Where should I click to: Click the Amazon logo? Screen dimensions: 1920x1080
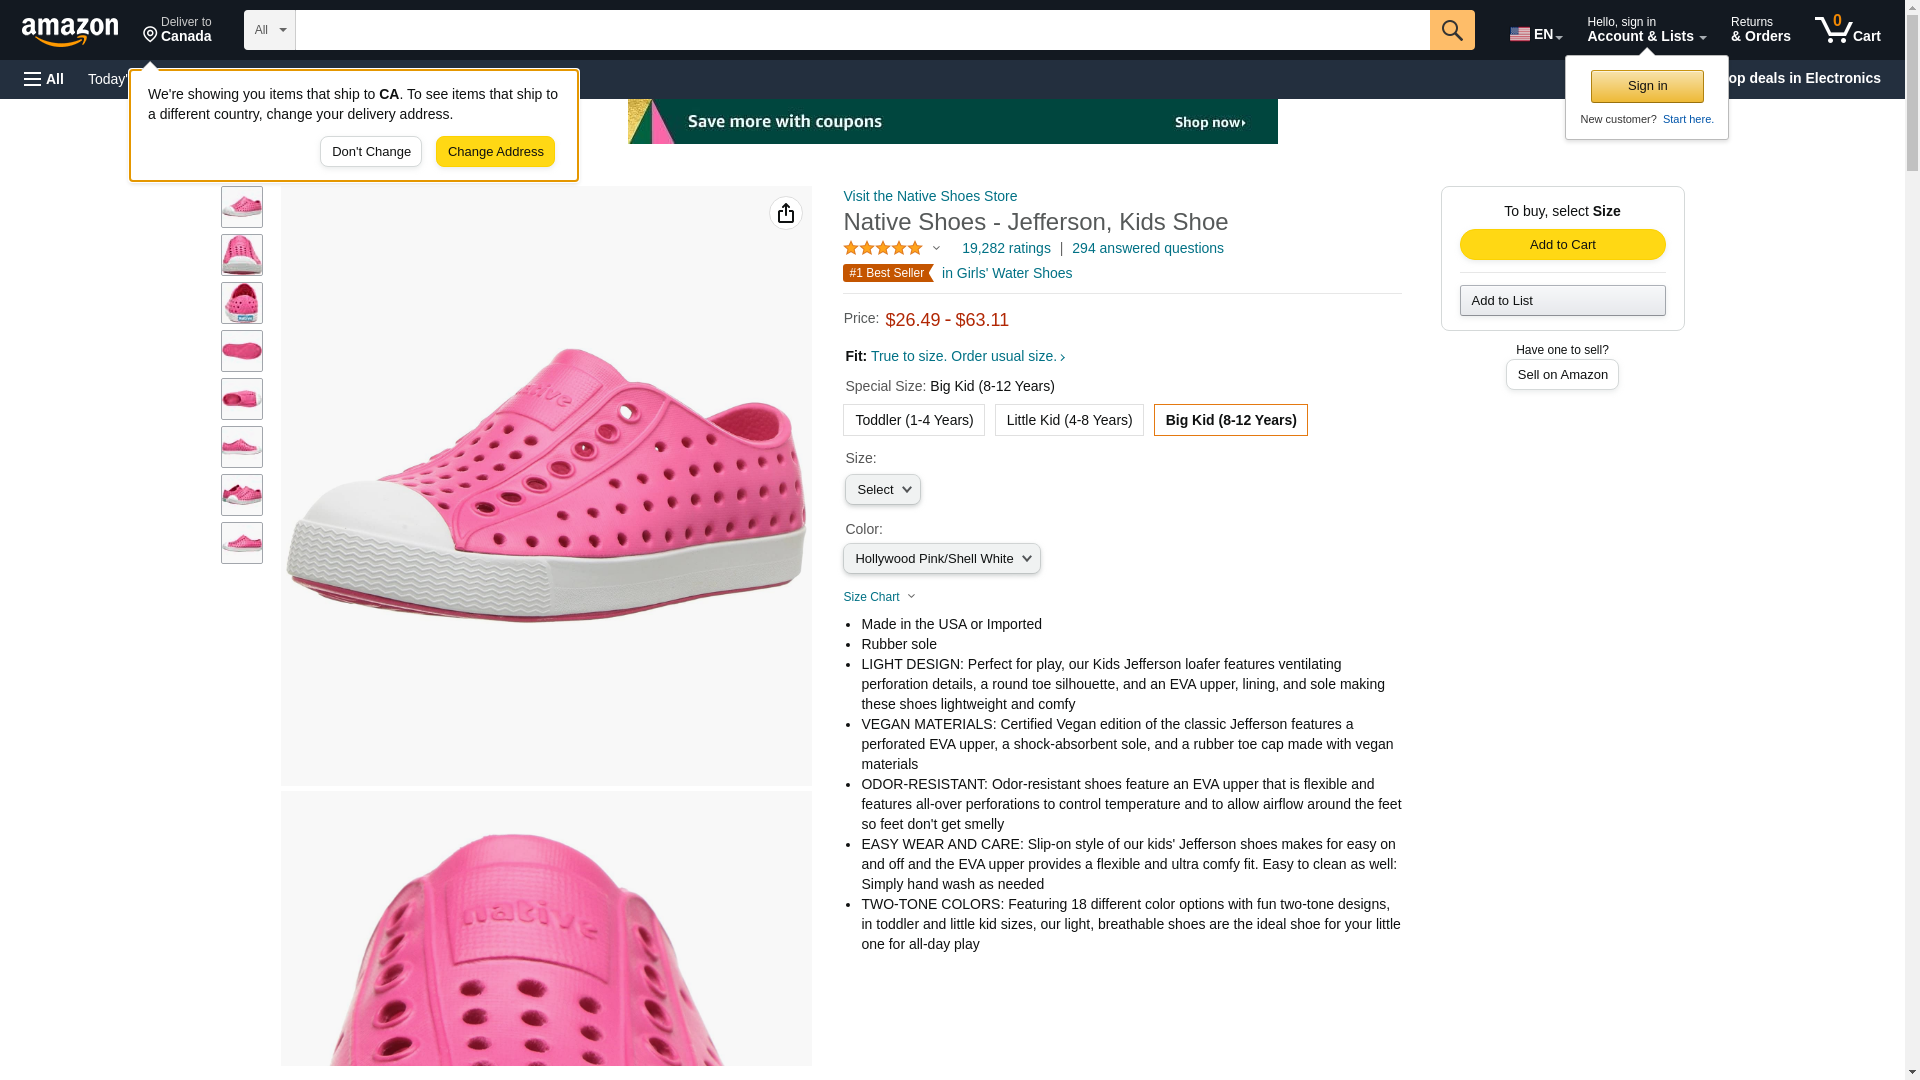point(70,32)
